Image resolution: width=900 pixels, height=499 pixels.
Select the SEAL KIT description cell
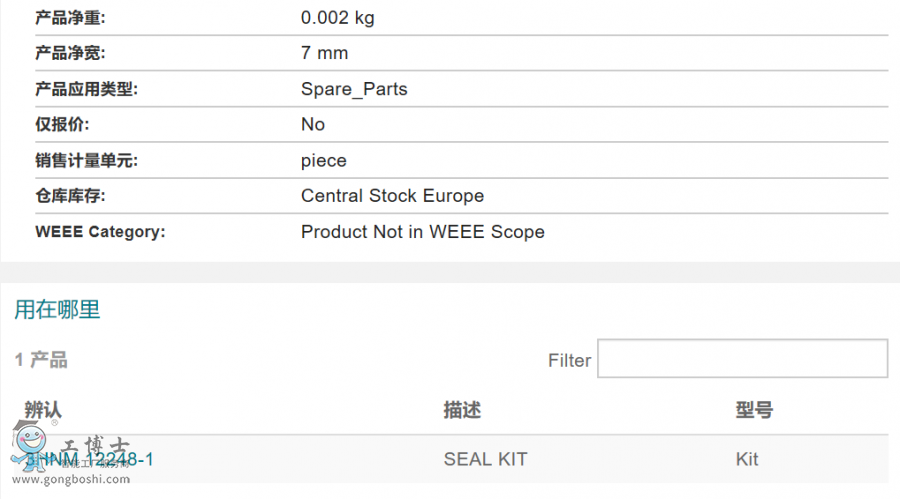click(485, 459)
